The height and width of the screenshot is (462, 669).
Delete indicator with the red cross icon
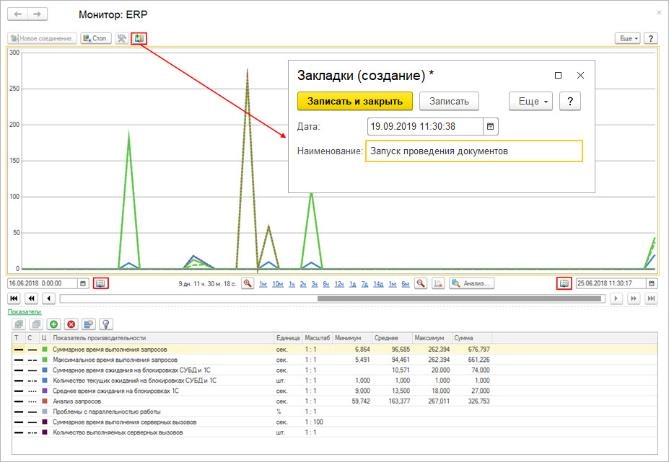pos(70,324)
